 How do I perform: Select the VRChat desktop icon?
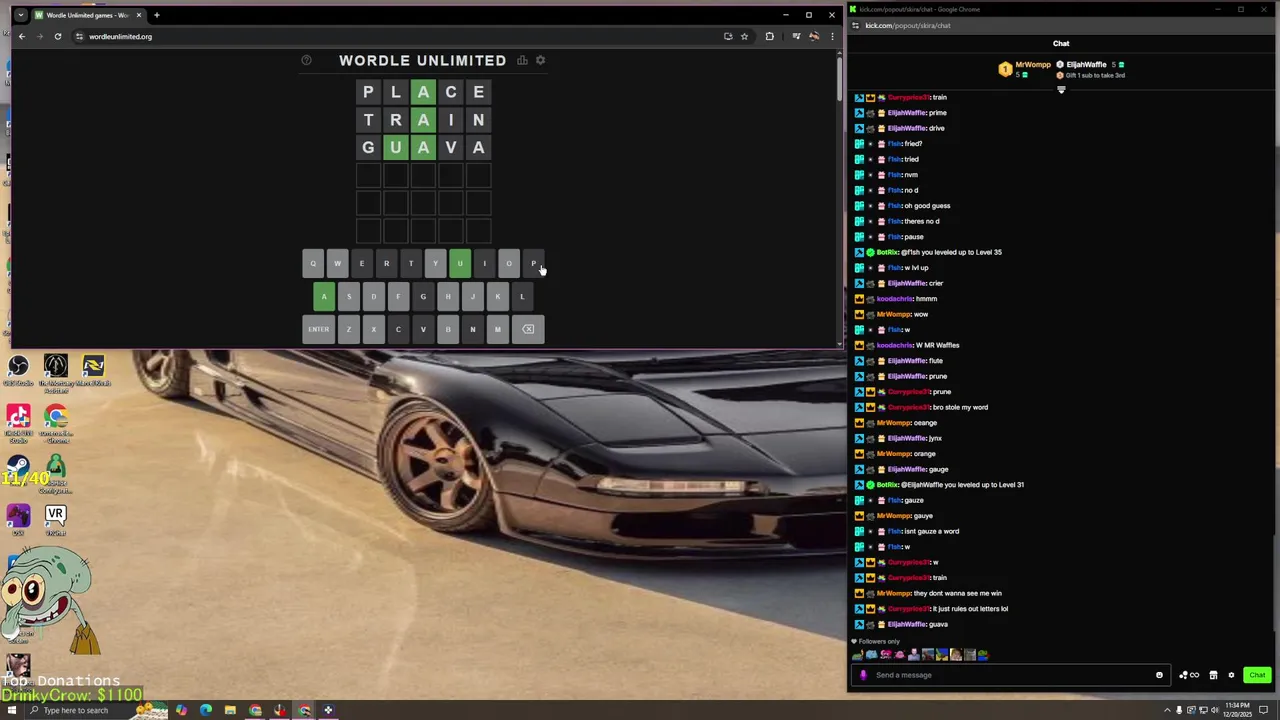tap(55, 520)
